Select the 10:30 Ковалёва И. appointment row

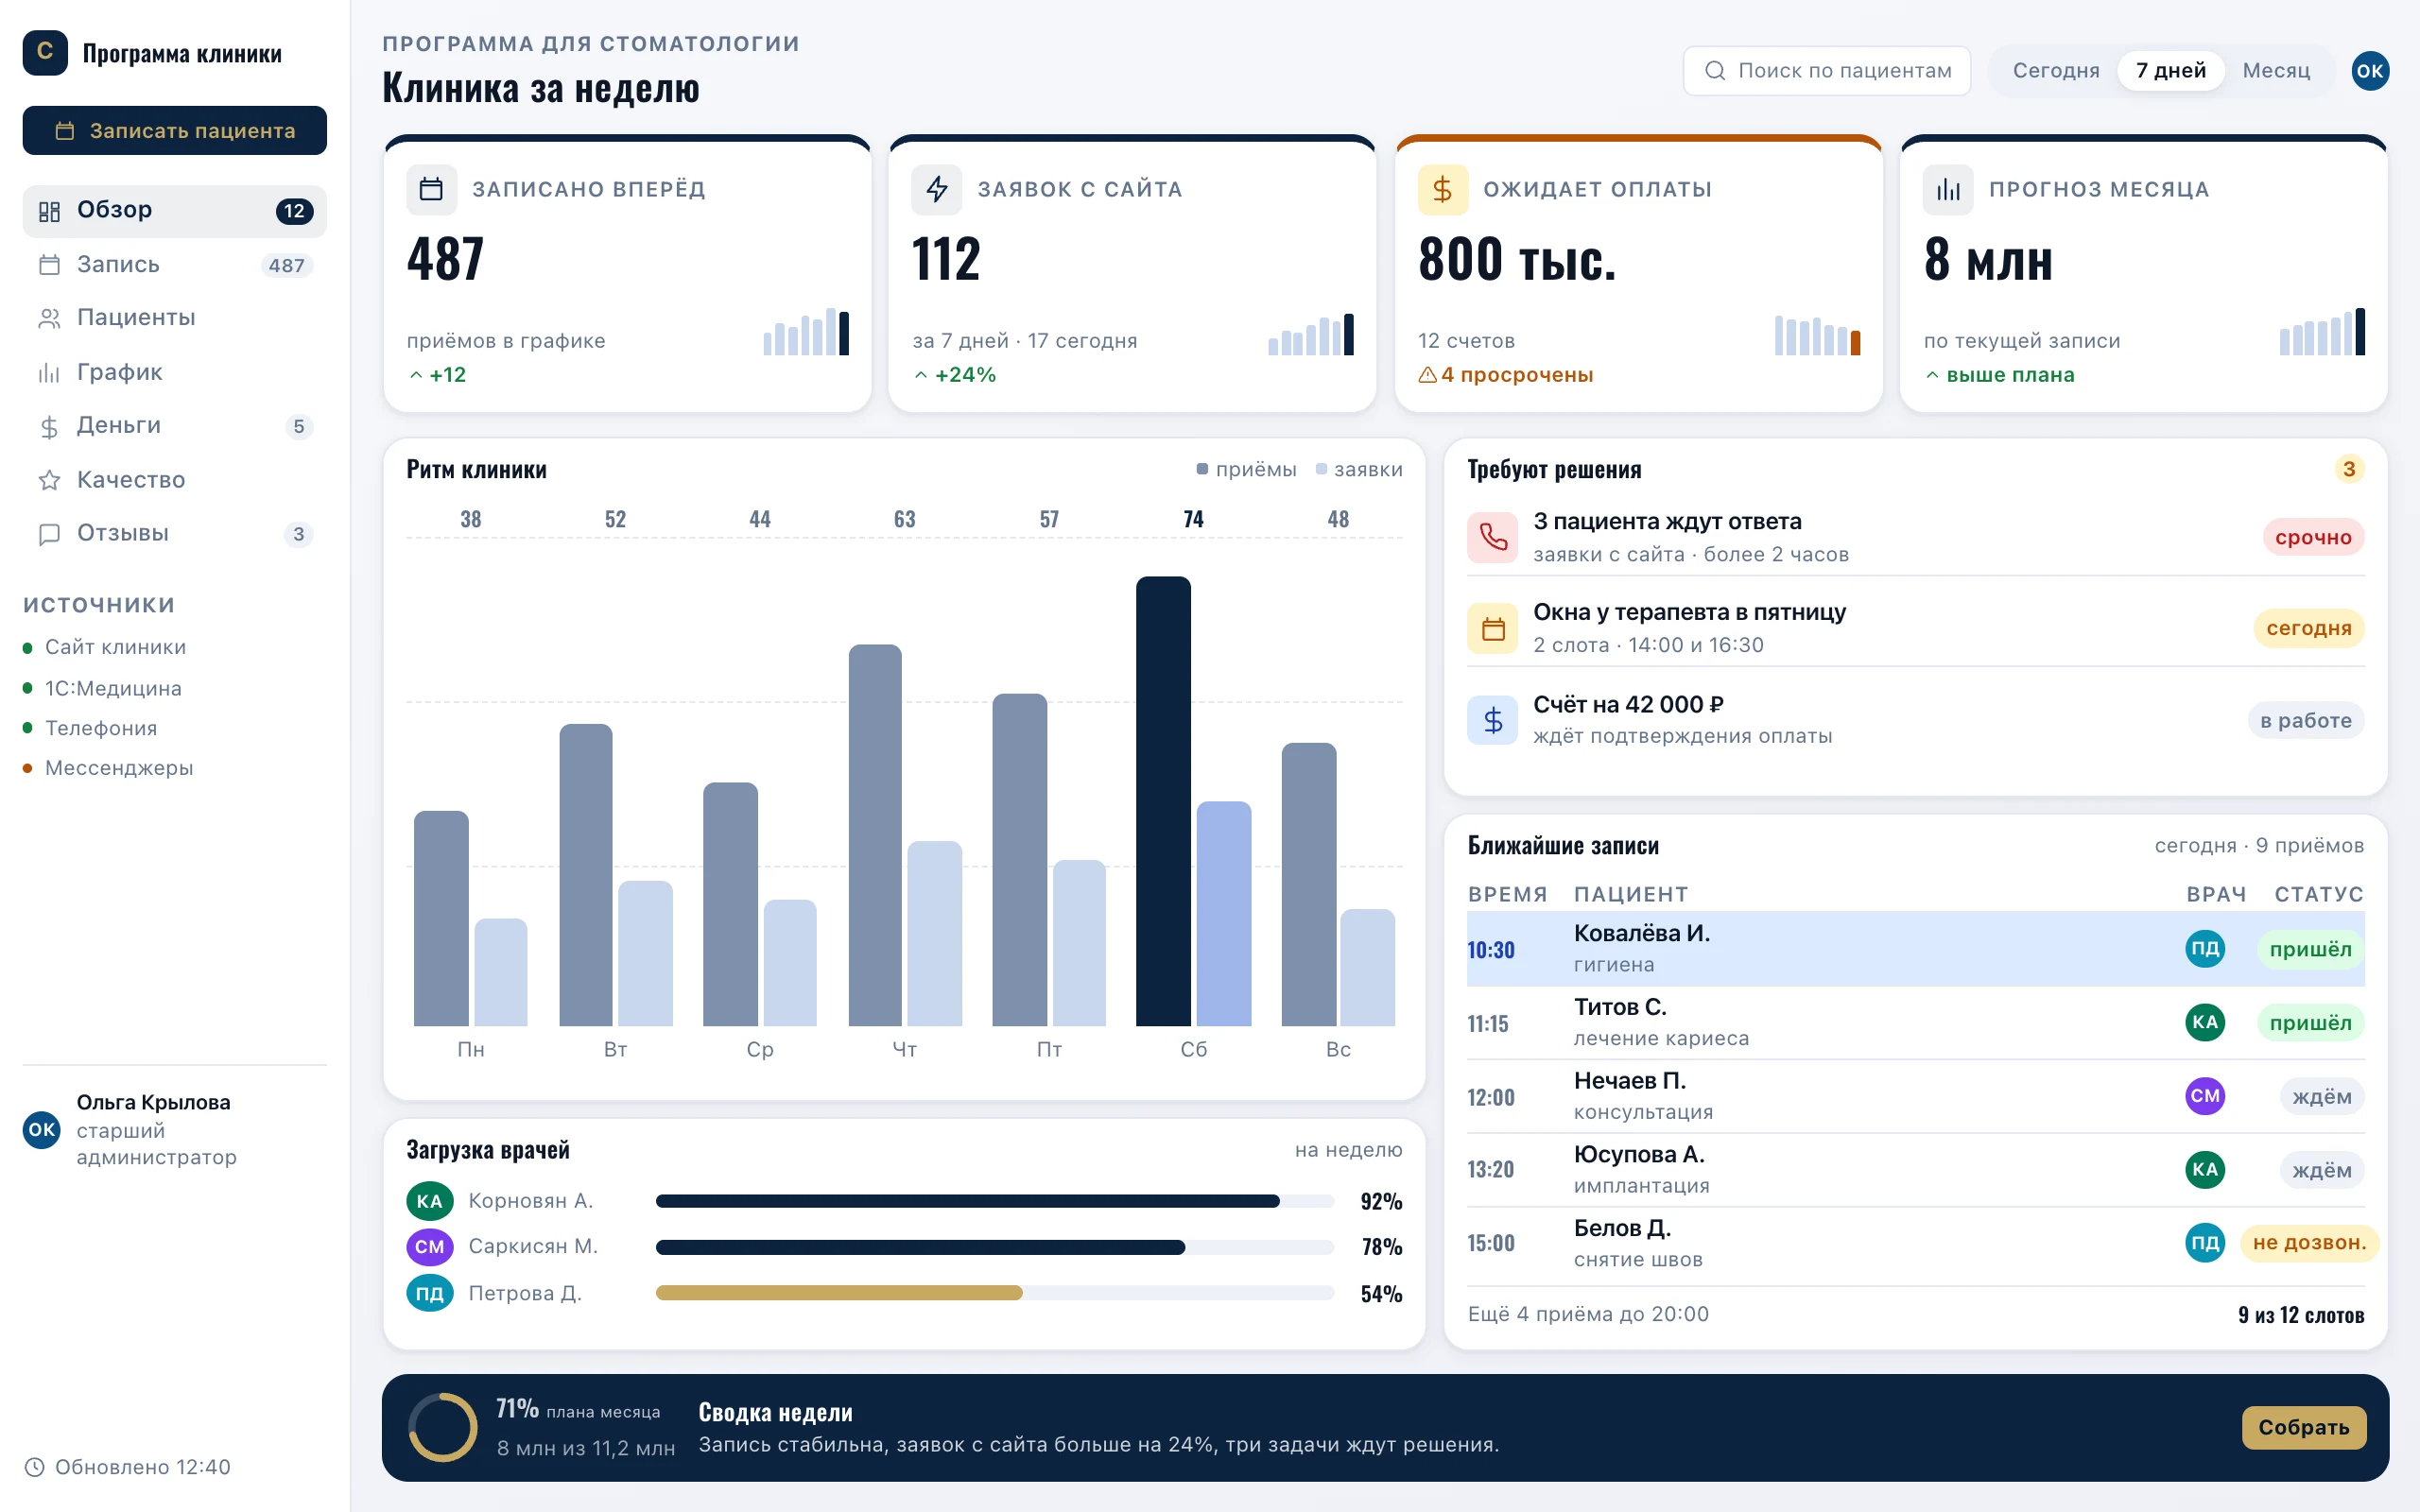point(1916,949)
